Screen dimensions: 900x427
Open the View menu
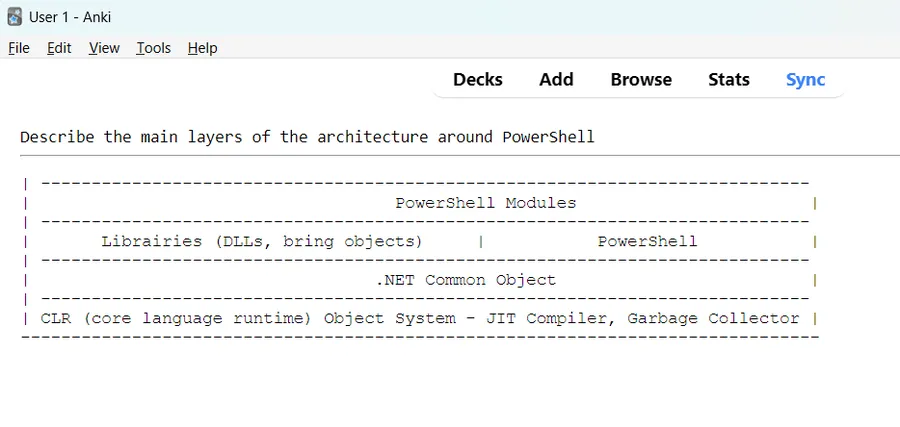point(104,48)
